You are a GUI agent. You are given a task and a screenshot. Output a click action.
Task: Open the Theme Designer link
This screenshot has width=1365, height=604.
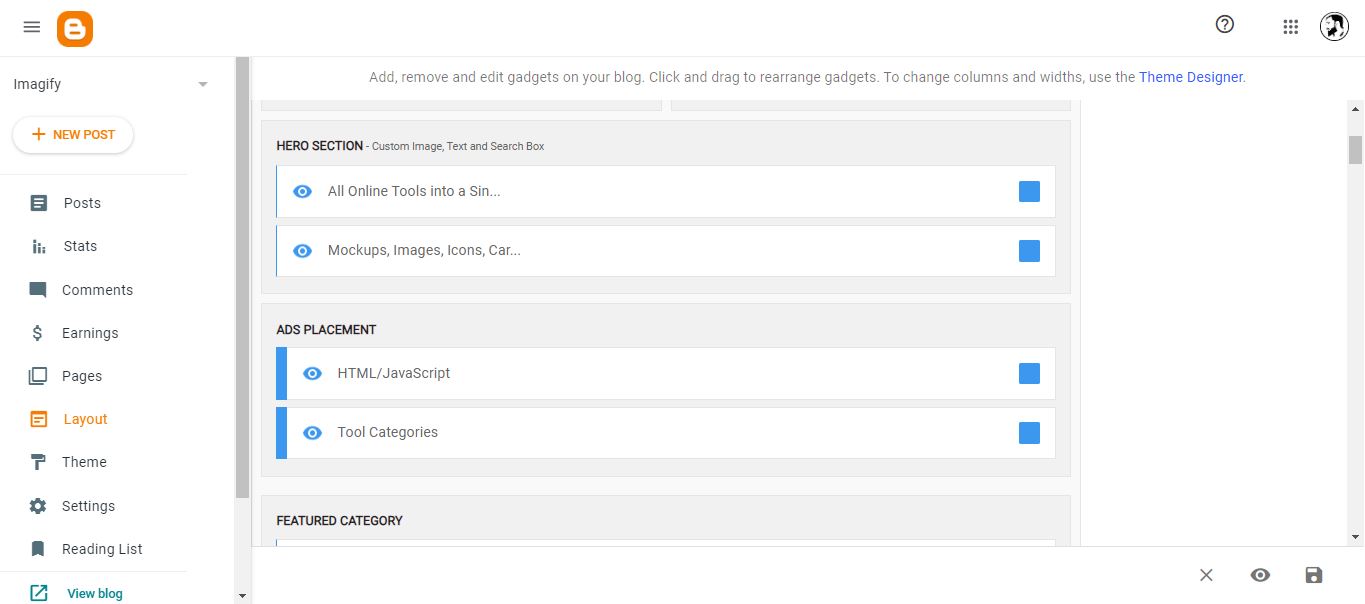tap(1190, 76)
